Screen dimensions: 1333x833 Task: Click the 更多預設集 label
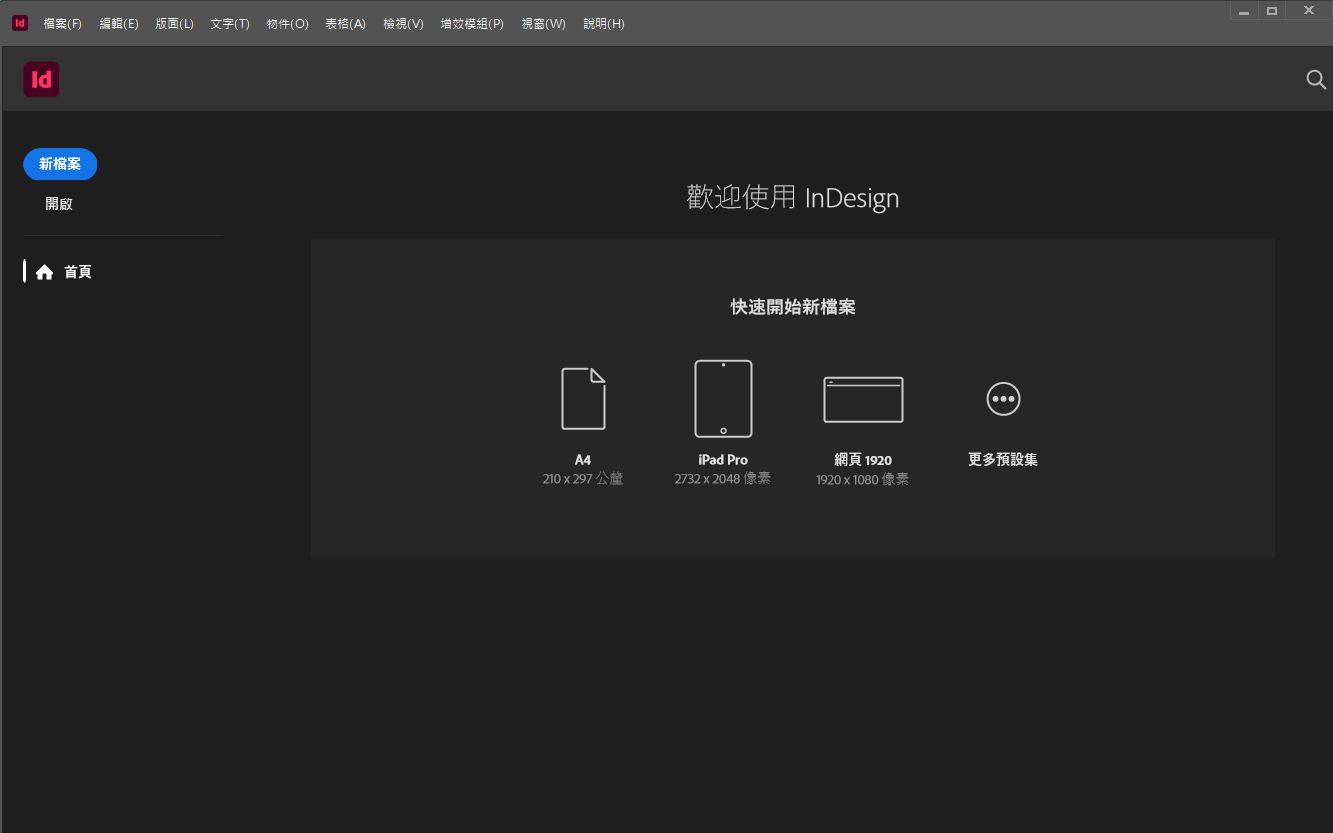click(x=1003, y=460)
